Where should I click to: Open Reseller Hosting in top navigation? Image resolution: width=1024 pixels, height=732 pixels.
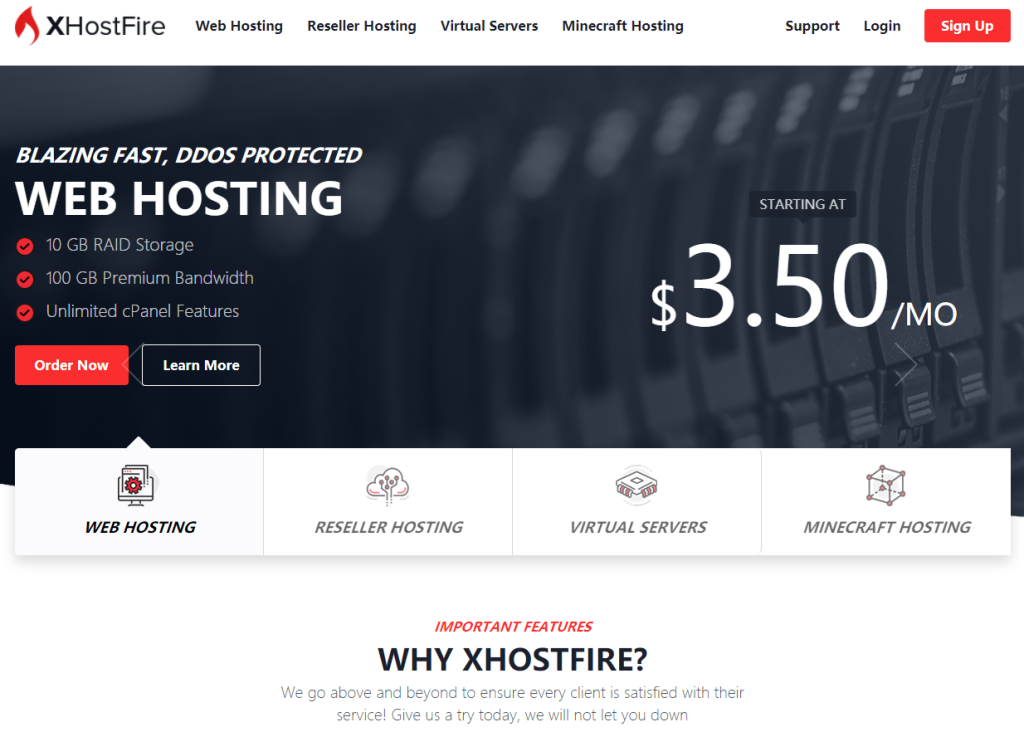coord(362,26)
